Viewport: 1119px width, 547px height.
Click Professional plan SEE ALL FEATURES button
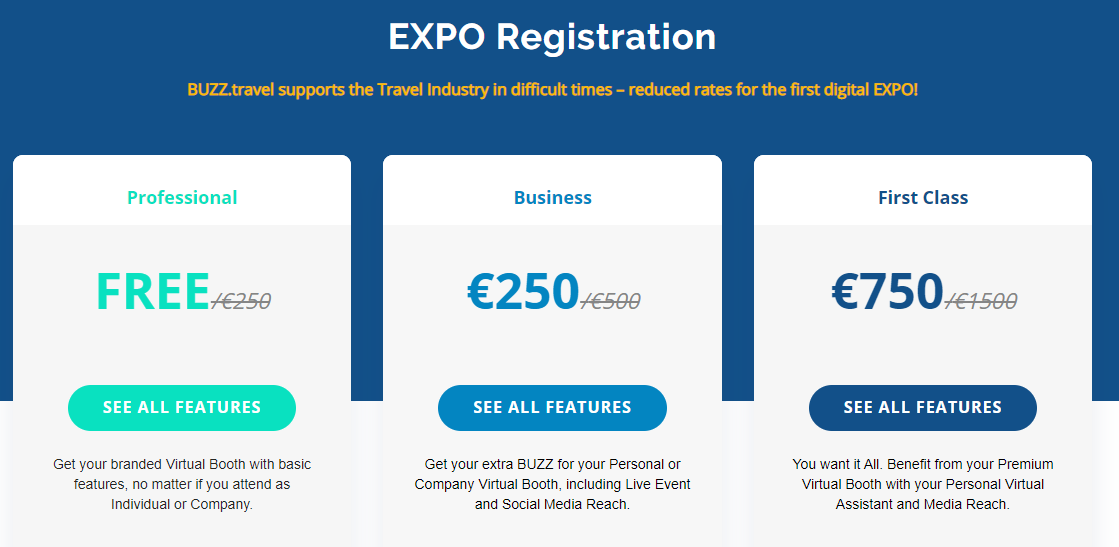click(x=182, y=408)
